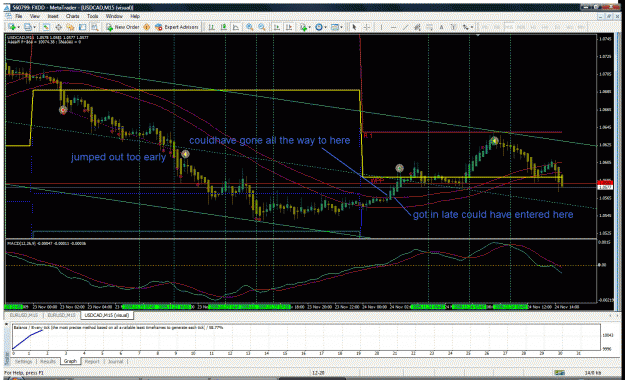This screenshot has height=380, width=625.
Task: Click the Zoom Out magnifier icon
Action: click(261, 27)
